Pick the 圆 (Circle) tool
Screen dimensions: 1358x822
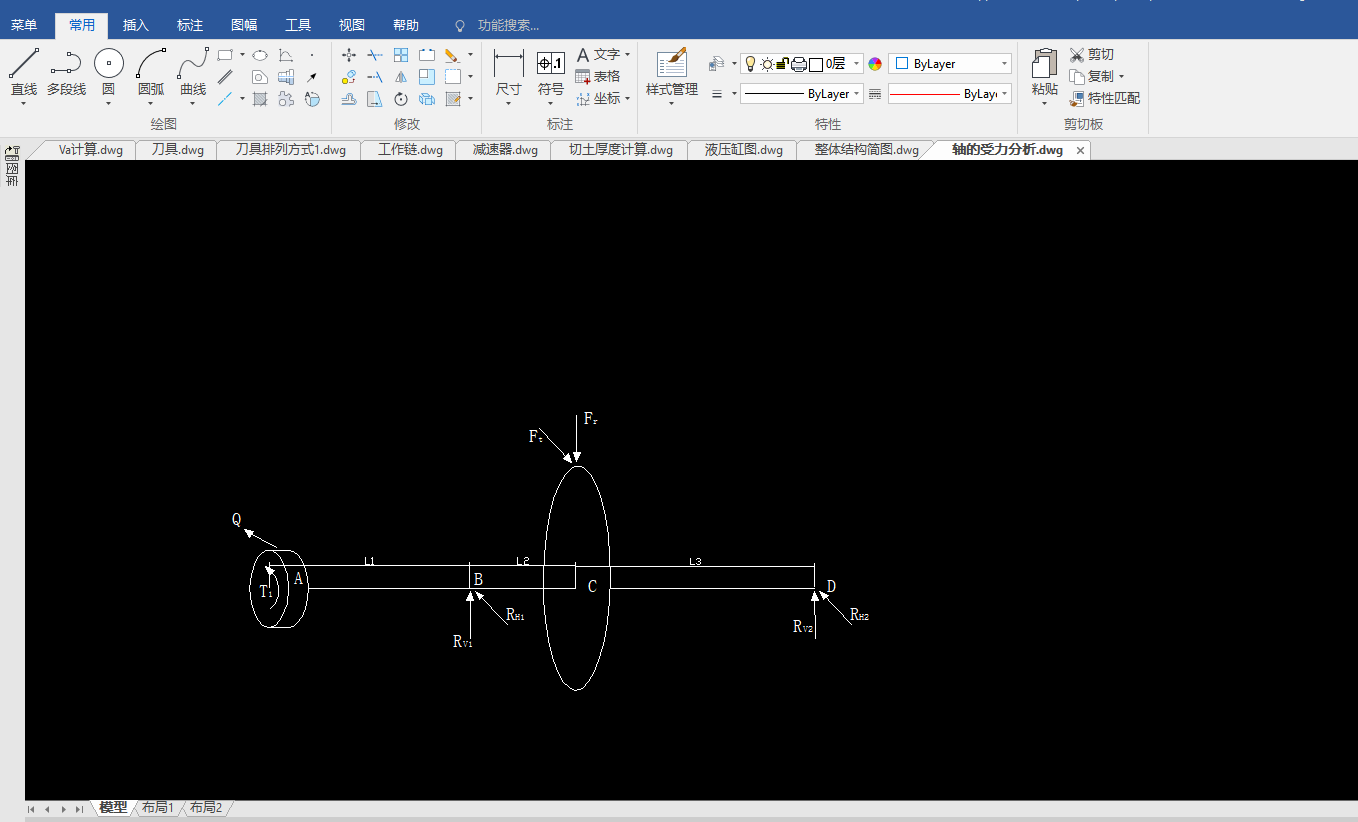108,65
